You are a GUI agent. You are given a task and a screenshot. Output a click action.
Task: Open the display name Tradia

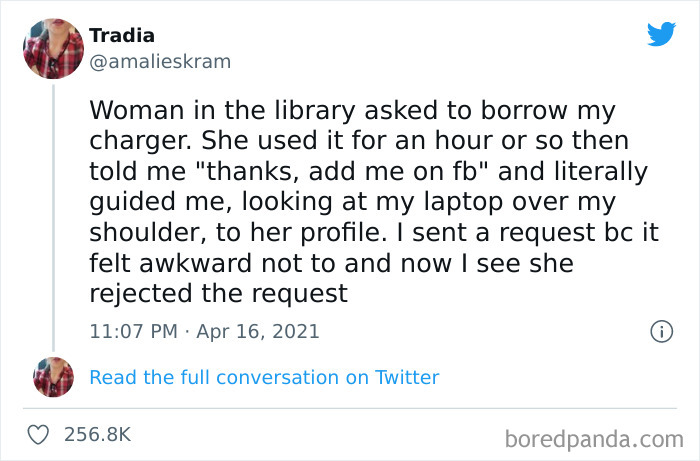point(122,35)
